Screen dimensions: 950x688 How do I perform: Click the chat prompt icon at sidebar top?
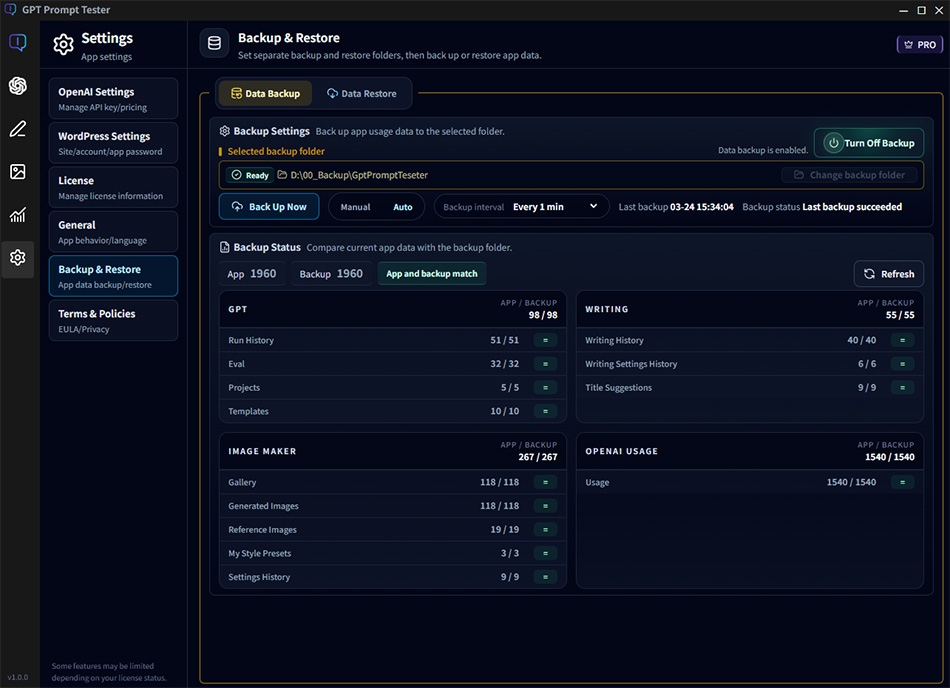(x=18, y=43)
